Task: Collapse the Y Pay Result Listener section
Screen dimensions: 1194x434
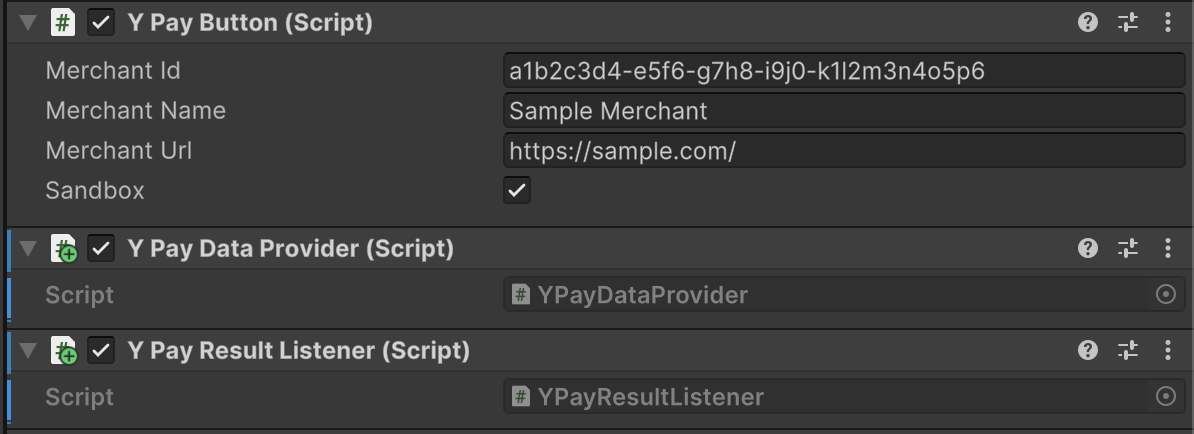Action: (29, 351)
